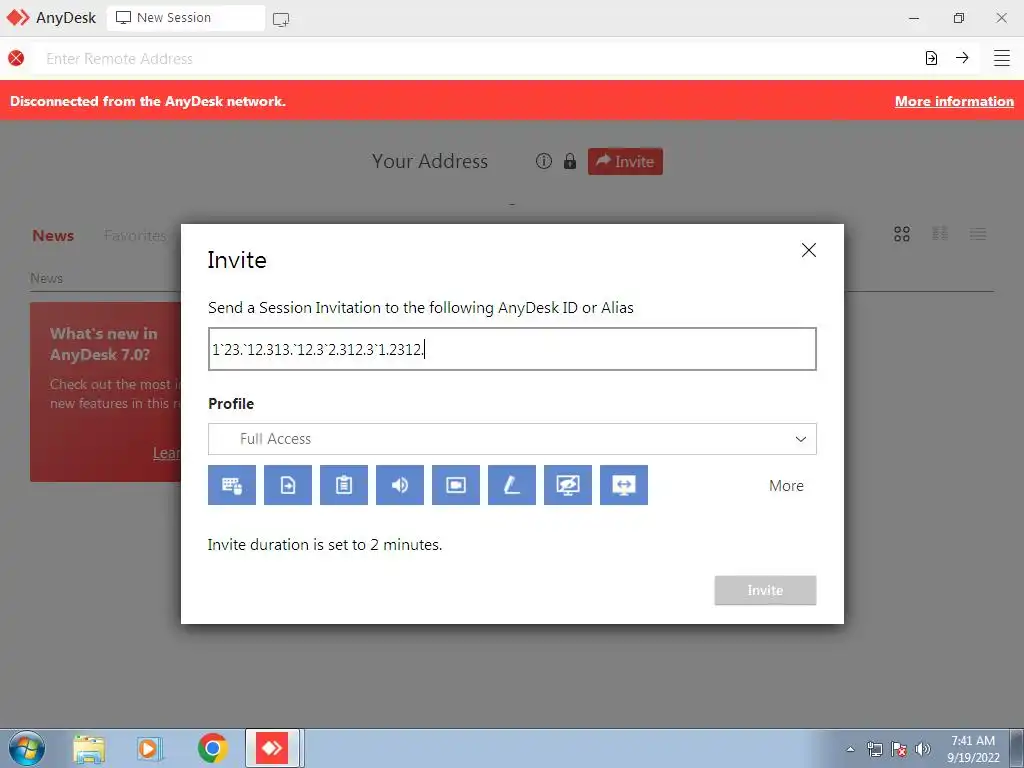
Task: Minimize the AnyDesk window
Action: click(914, 18)
